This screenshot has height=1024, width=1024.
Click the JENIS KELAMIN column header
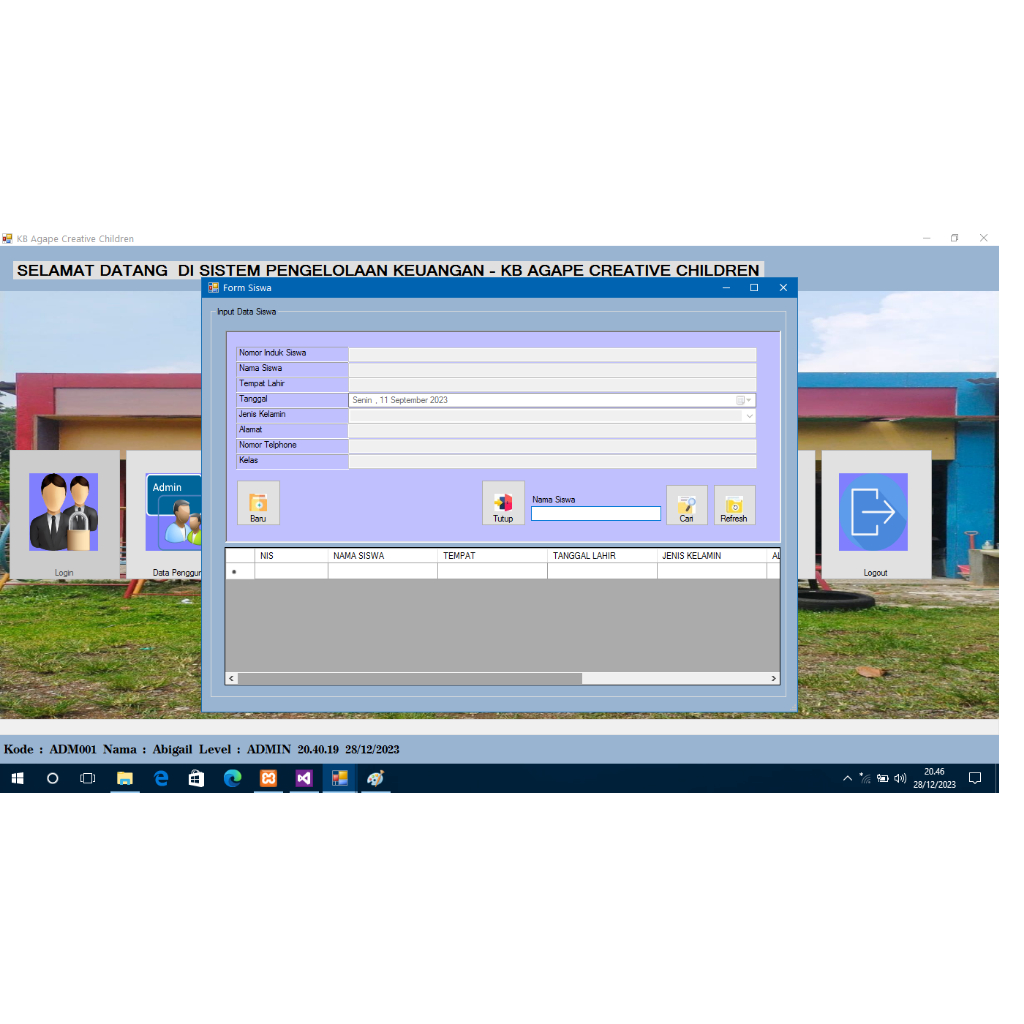click(712, 556)
